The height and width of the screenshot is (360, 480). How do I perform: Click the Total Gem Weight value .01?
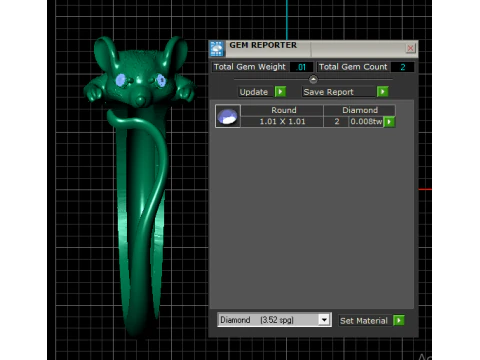[x=301, y=67]
